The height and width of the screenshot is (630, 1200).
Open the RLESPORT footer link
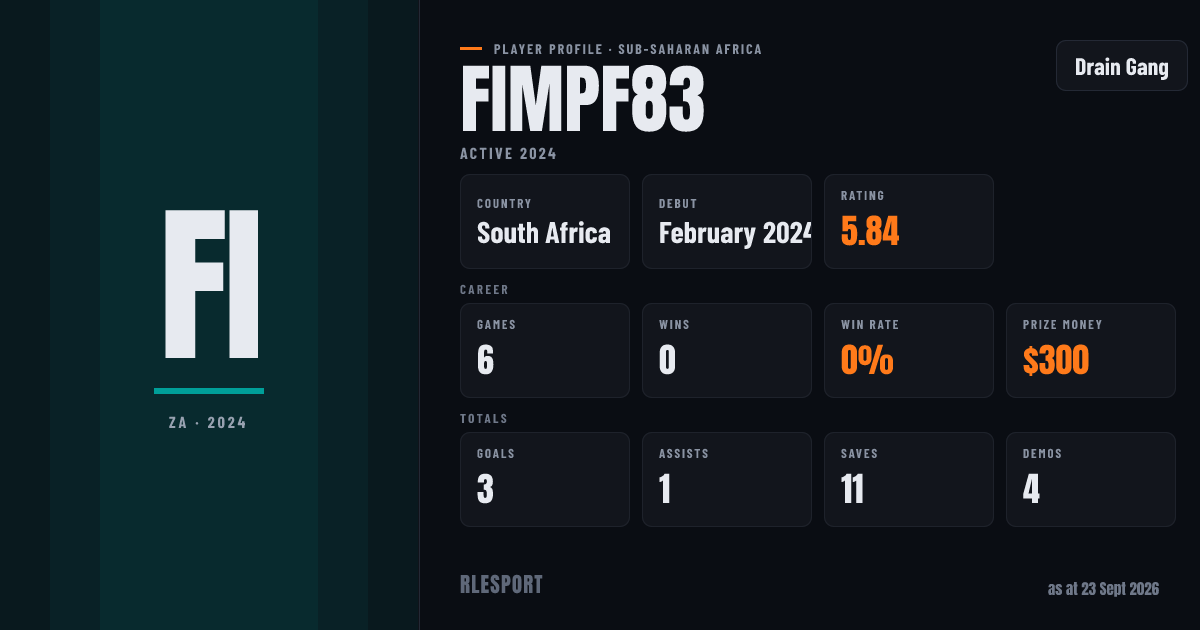coord(501,585)
